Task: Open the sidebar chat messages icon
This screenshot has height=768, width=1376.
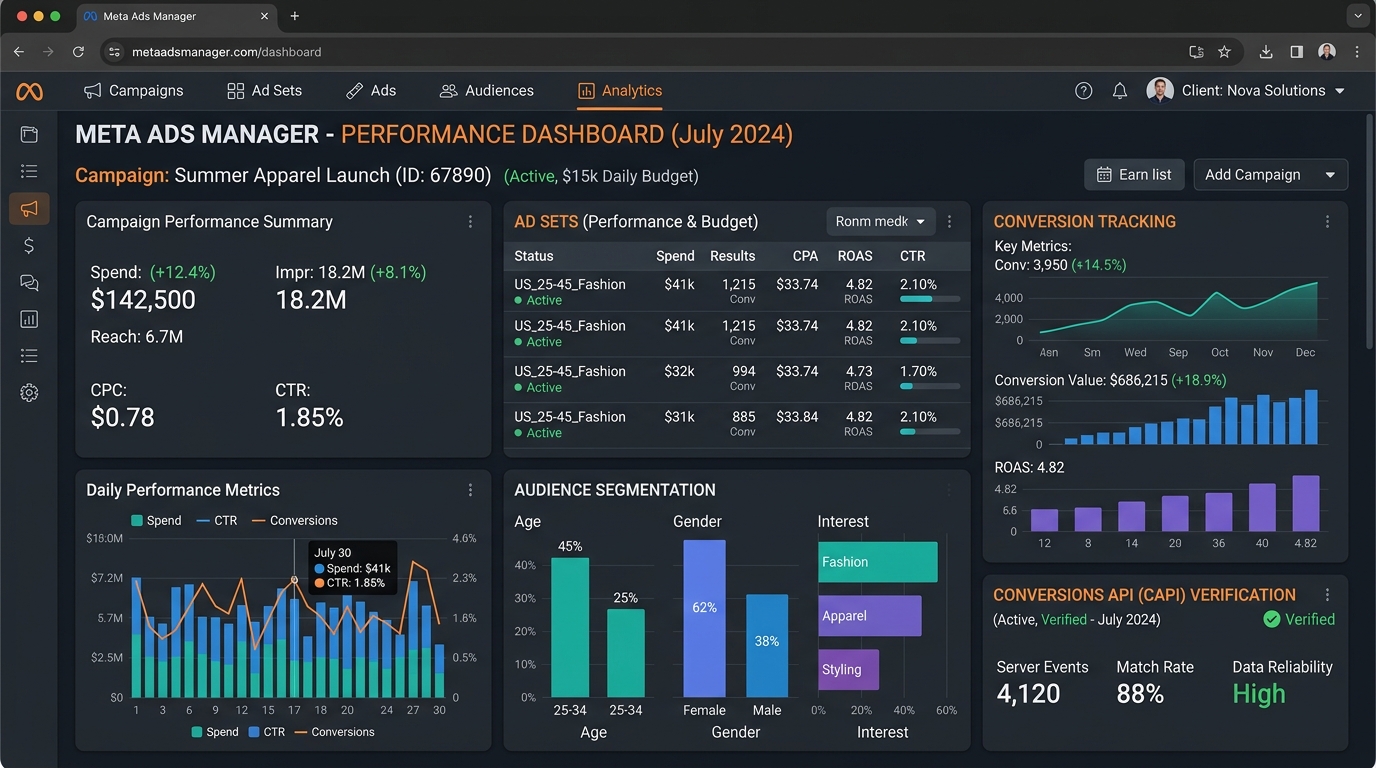Action: 29,283
